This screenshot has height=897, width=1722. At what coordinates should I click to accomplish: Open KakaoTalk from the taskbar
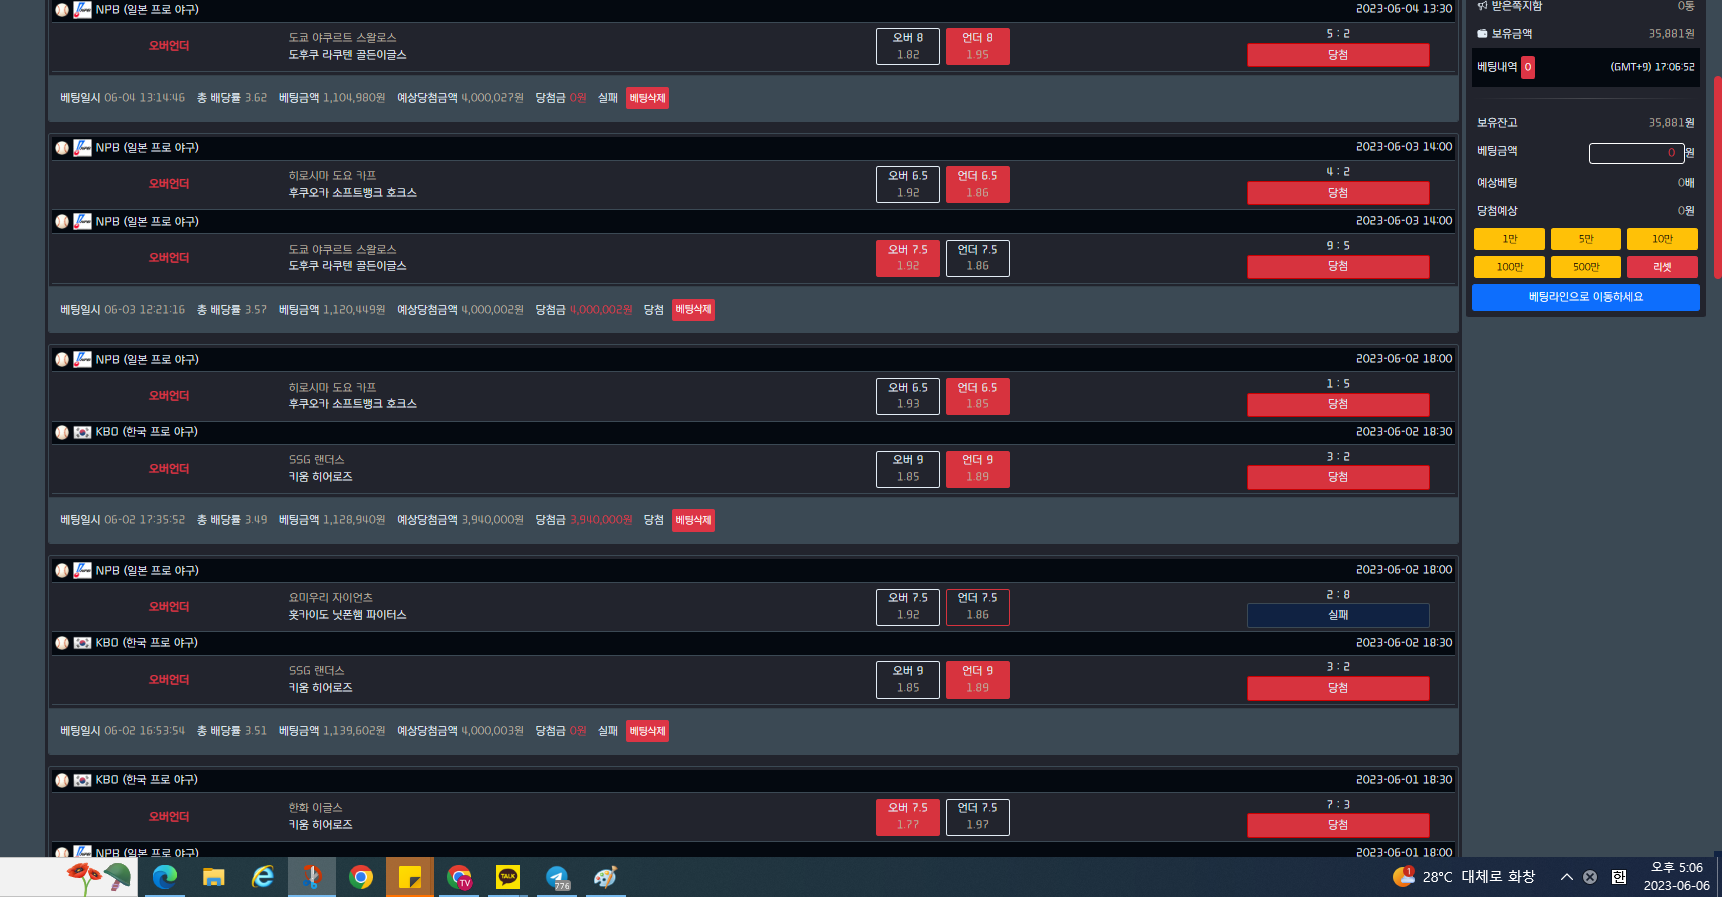pos(508,877)
